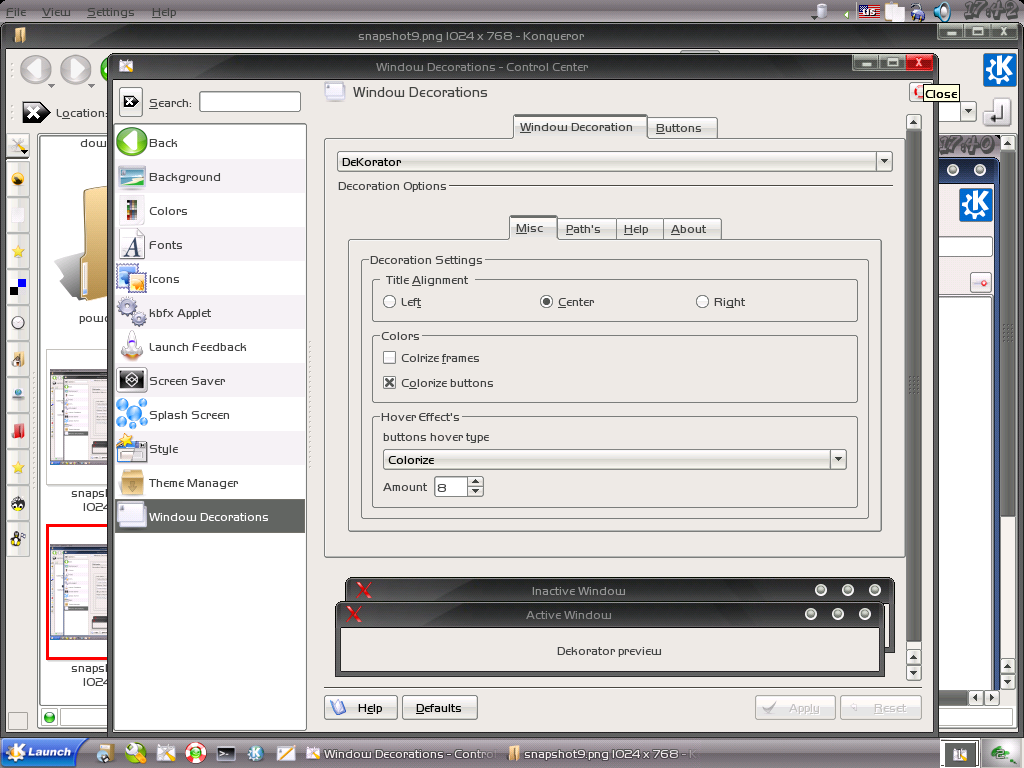Switch to the Window Decoration tab
1024x768 pixels.
coord(580,127)
